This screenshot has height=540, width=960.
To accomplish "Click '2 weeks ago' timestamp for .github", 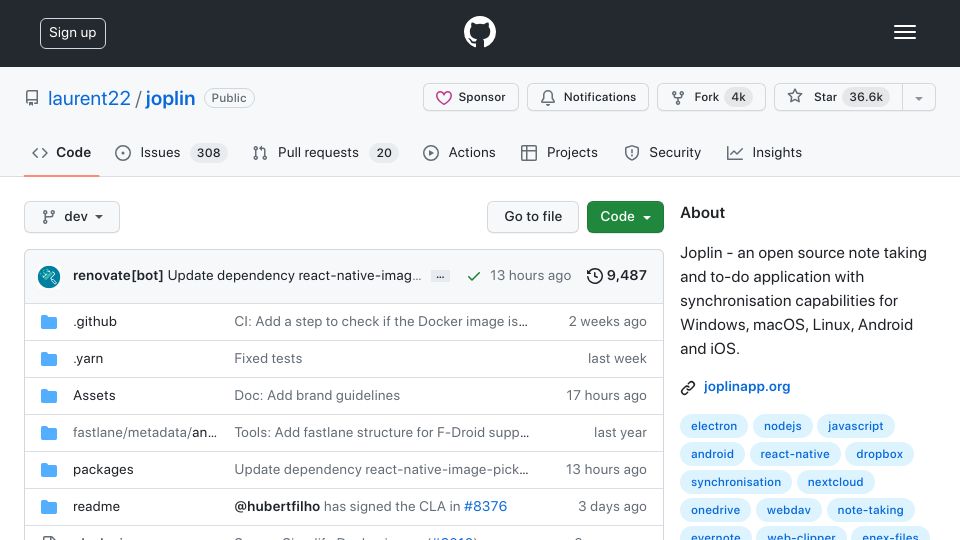I will [607, 321].
